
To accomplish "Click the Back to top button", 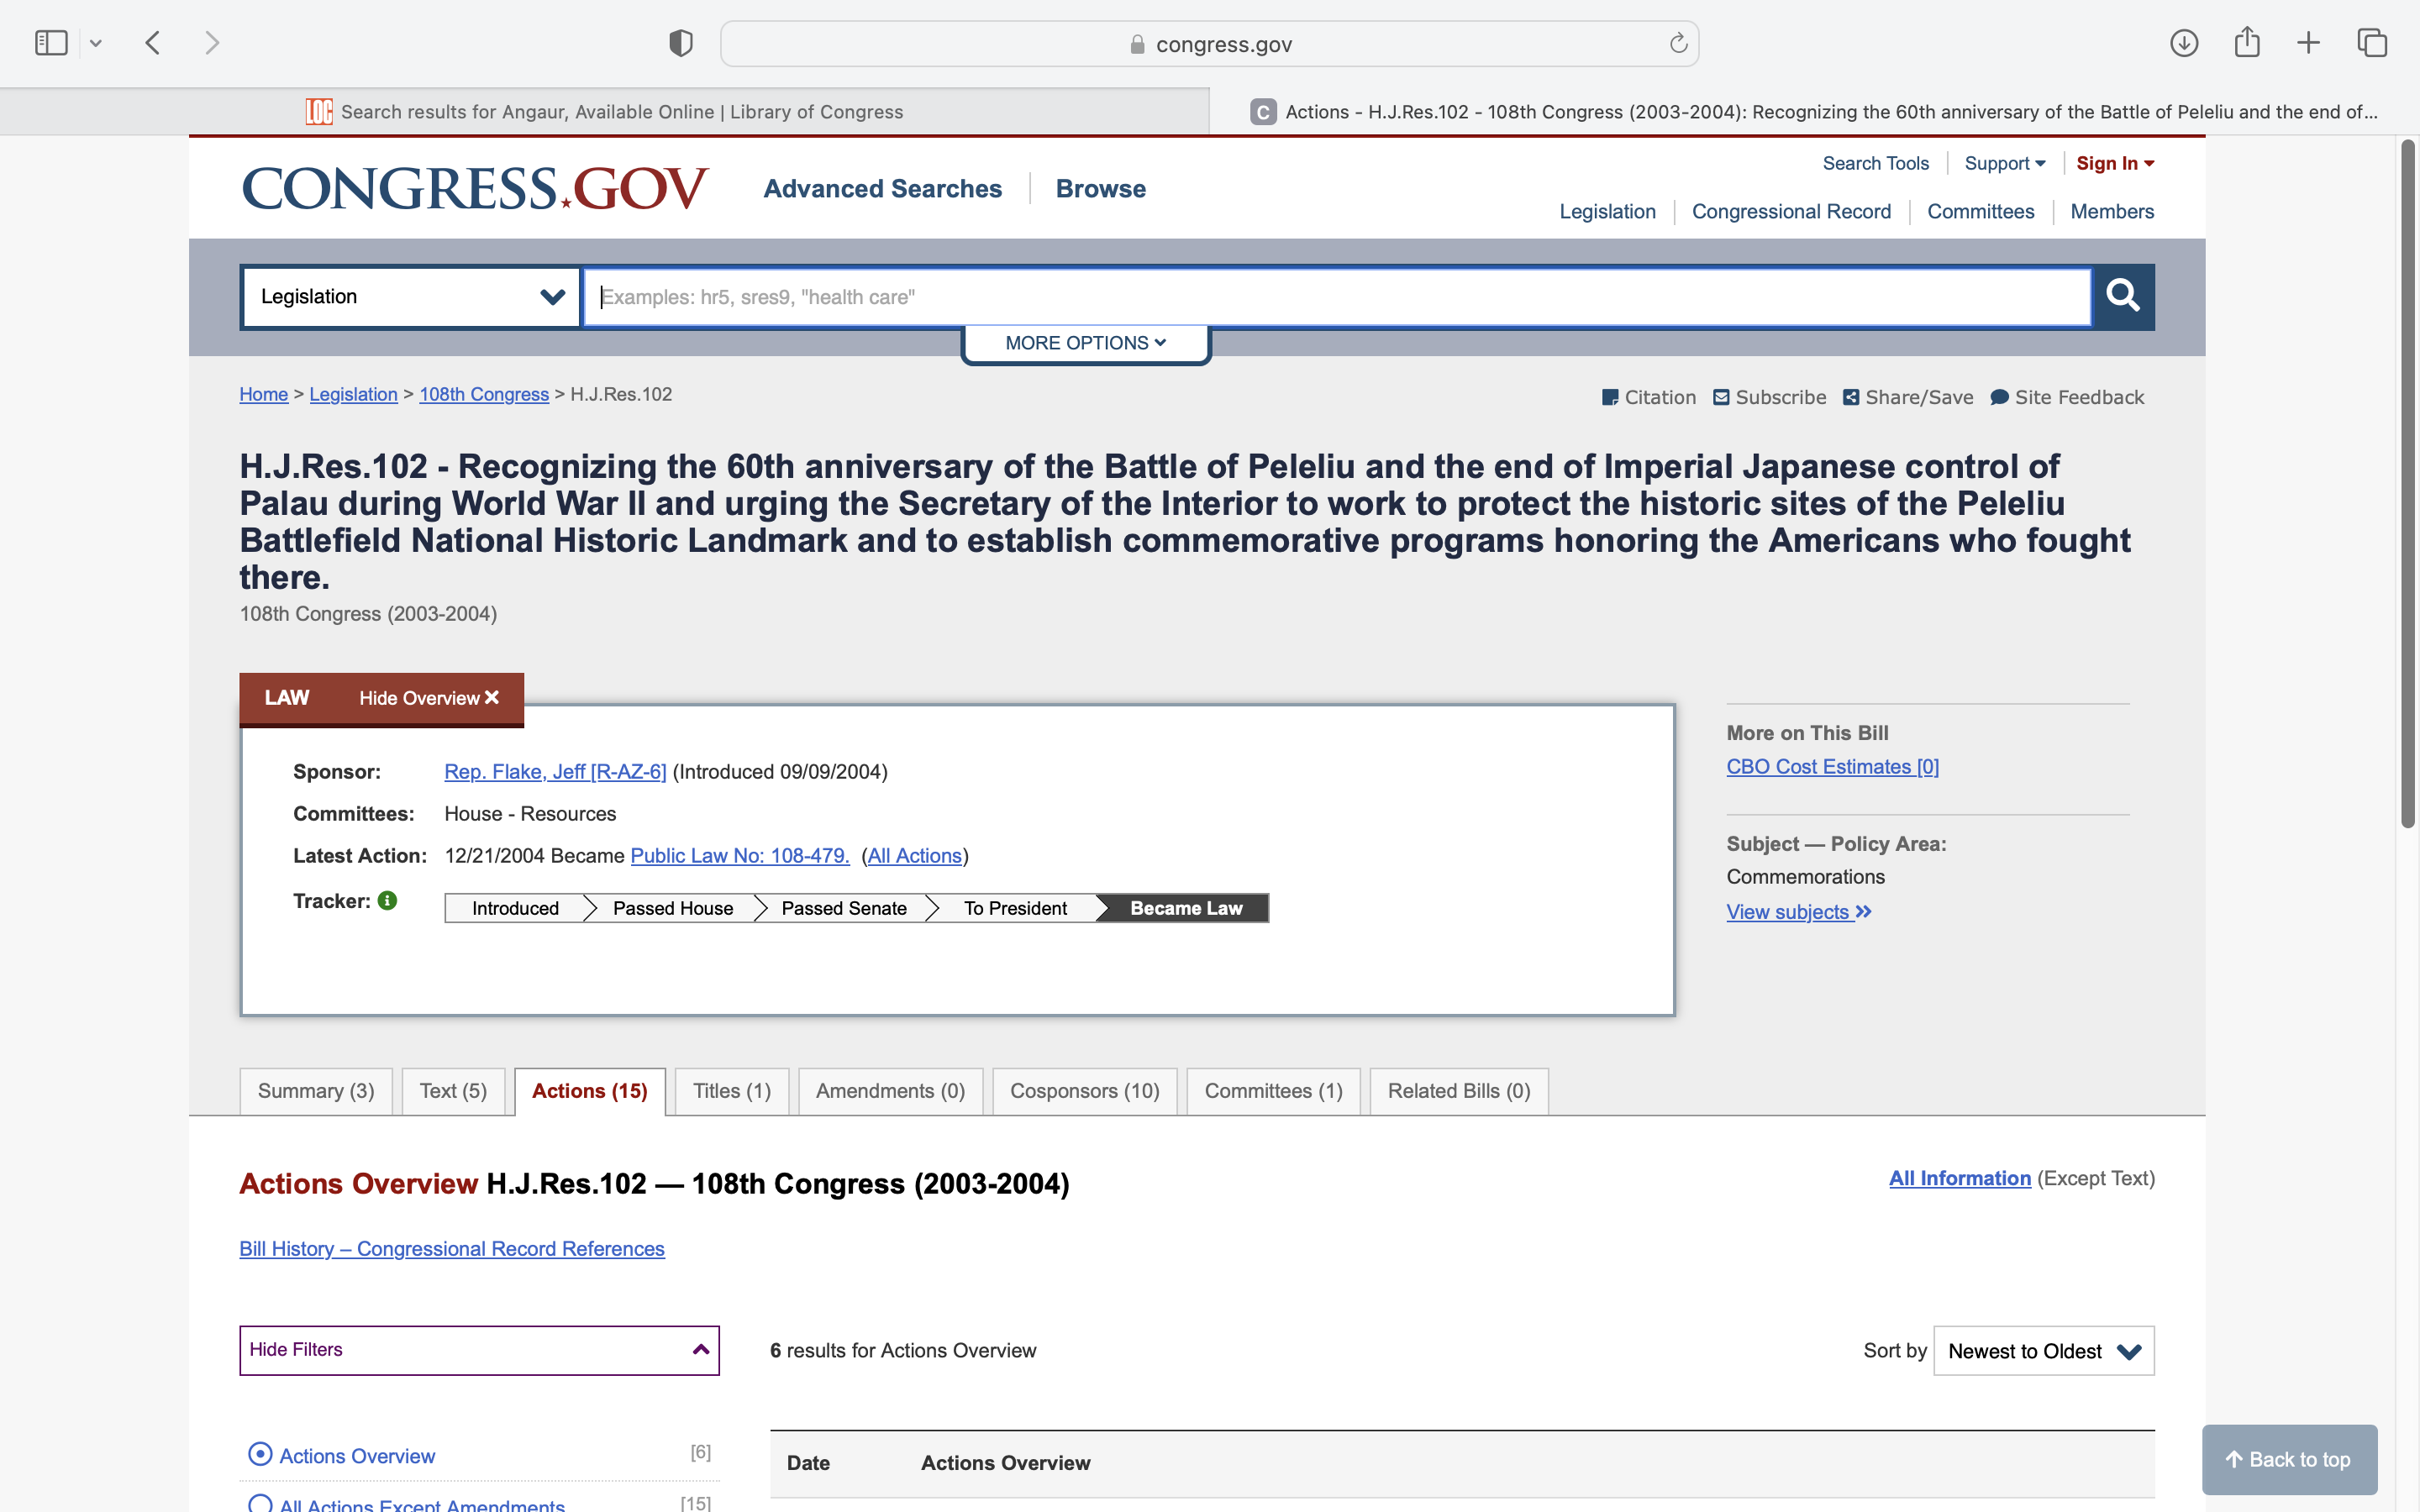I will tap(2288, 1459).
